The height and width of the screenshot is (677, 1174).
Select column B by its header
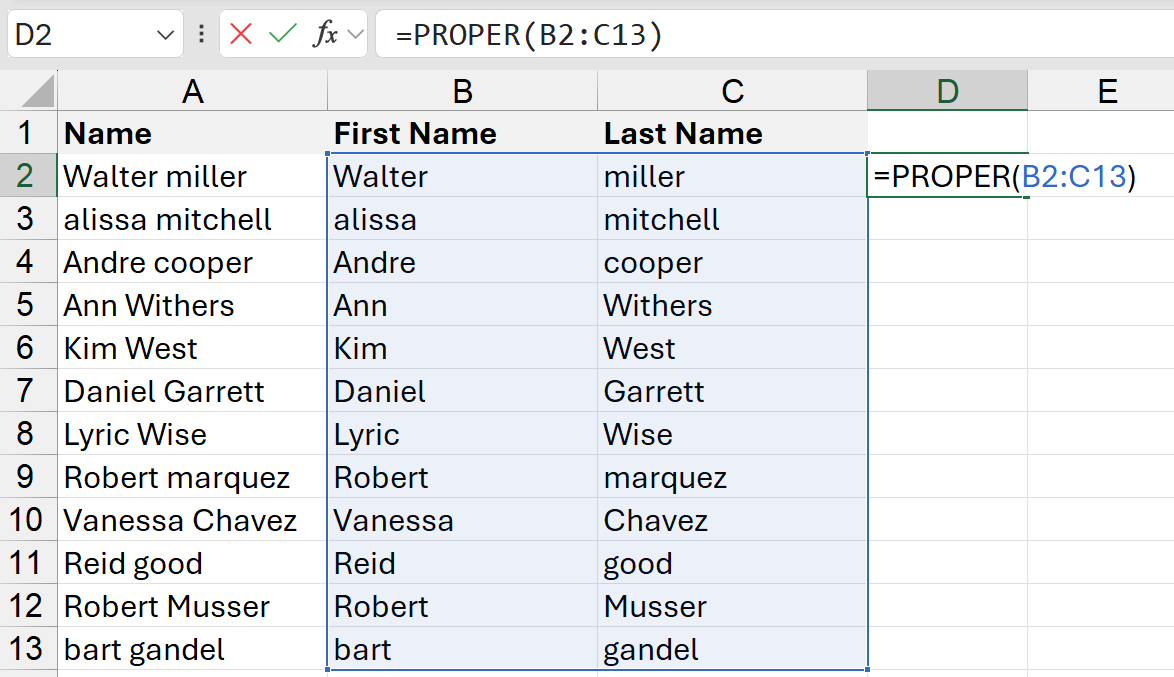462,90
